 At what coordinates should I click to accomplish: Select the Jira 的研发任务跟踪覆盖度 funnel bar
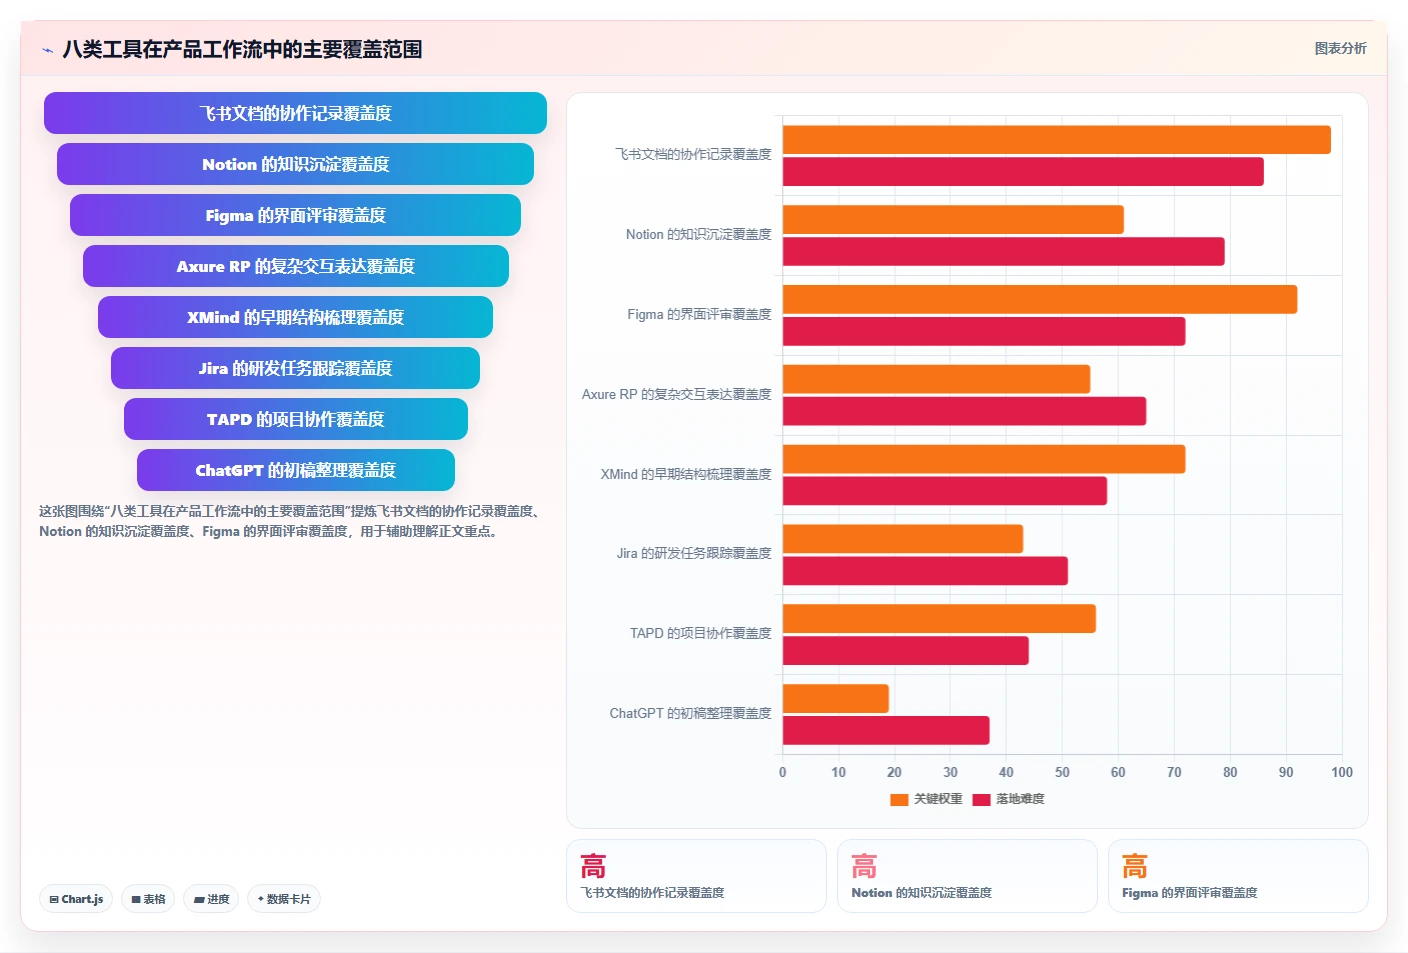(x=295, y=368)
